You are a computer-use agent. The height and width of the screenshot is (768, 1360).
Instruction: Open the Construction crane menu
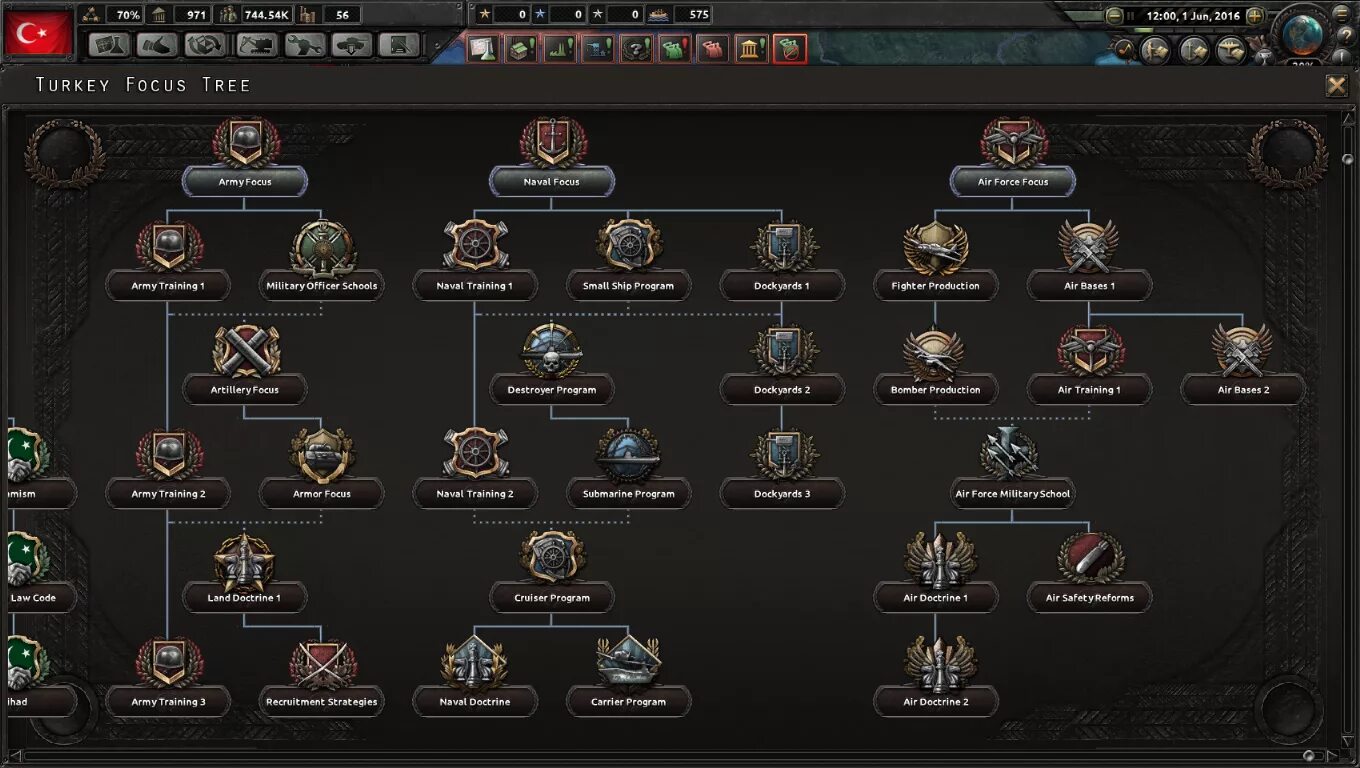(x=255, y=45)
